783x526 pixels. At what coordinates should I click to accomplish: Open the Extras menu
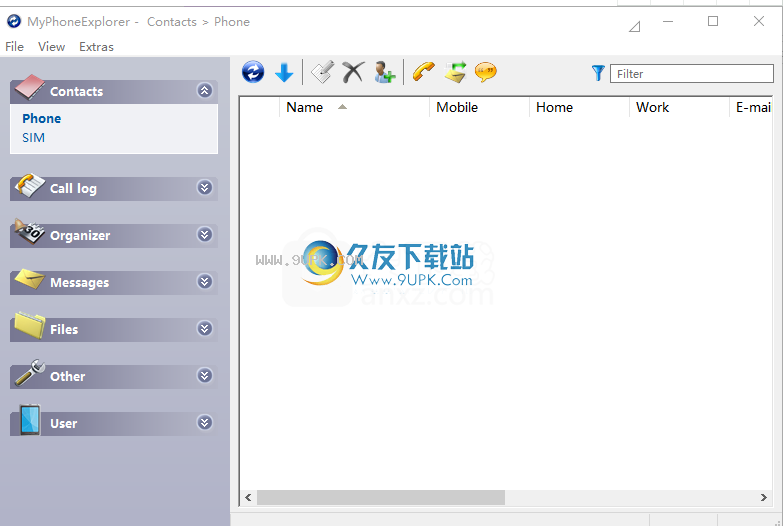click(96, 47)
